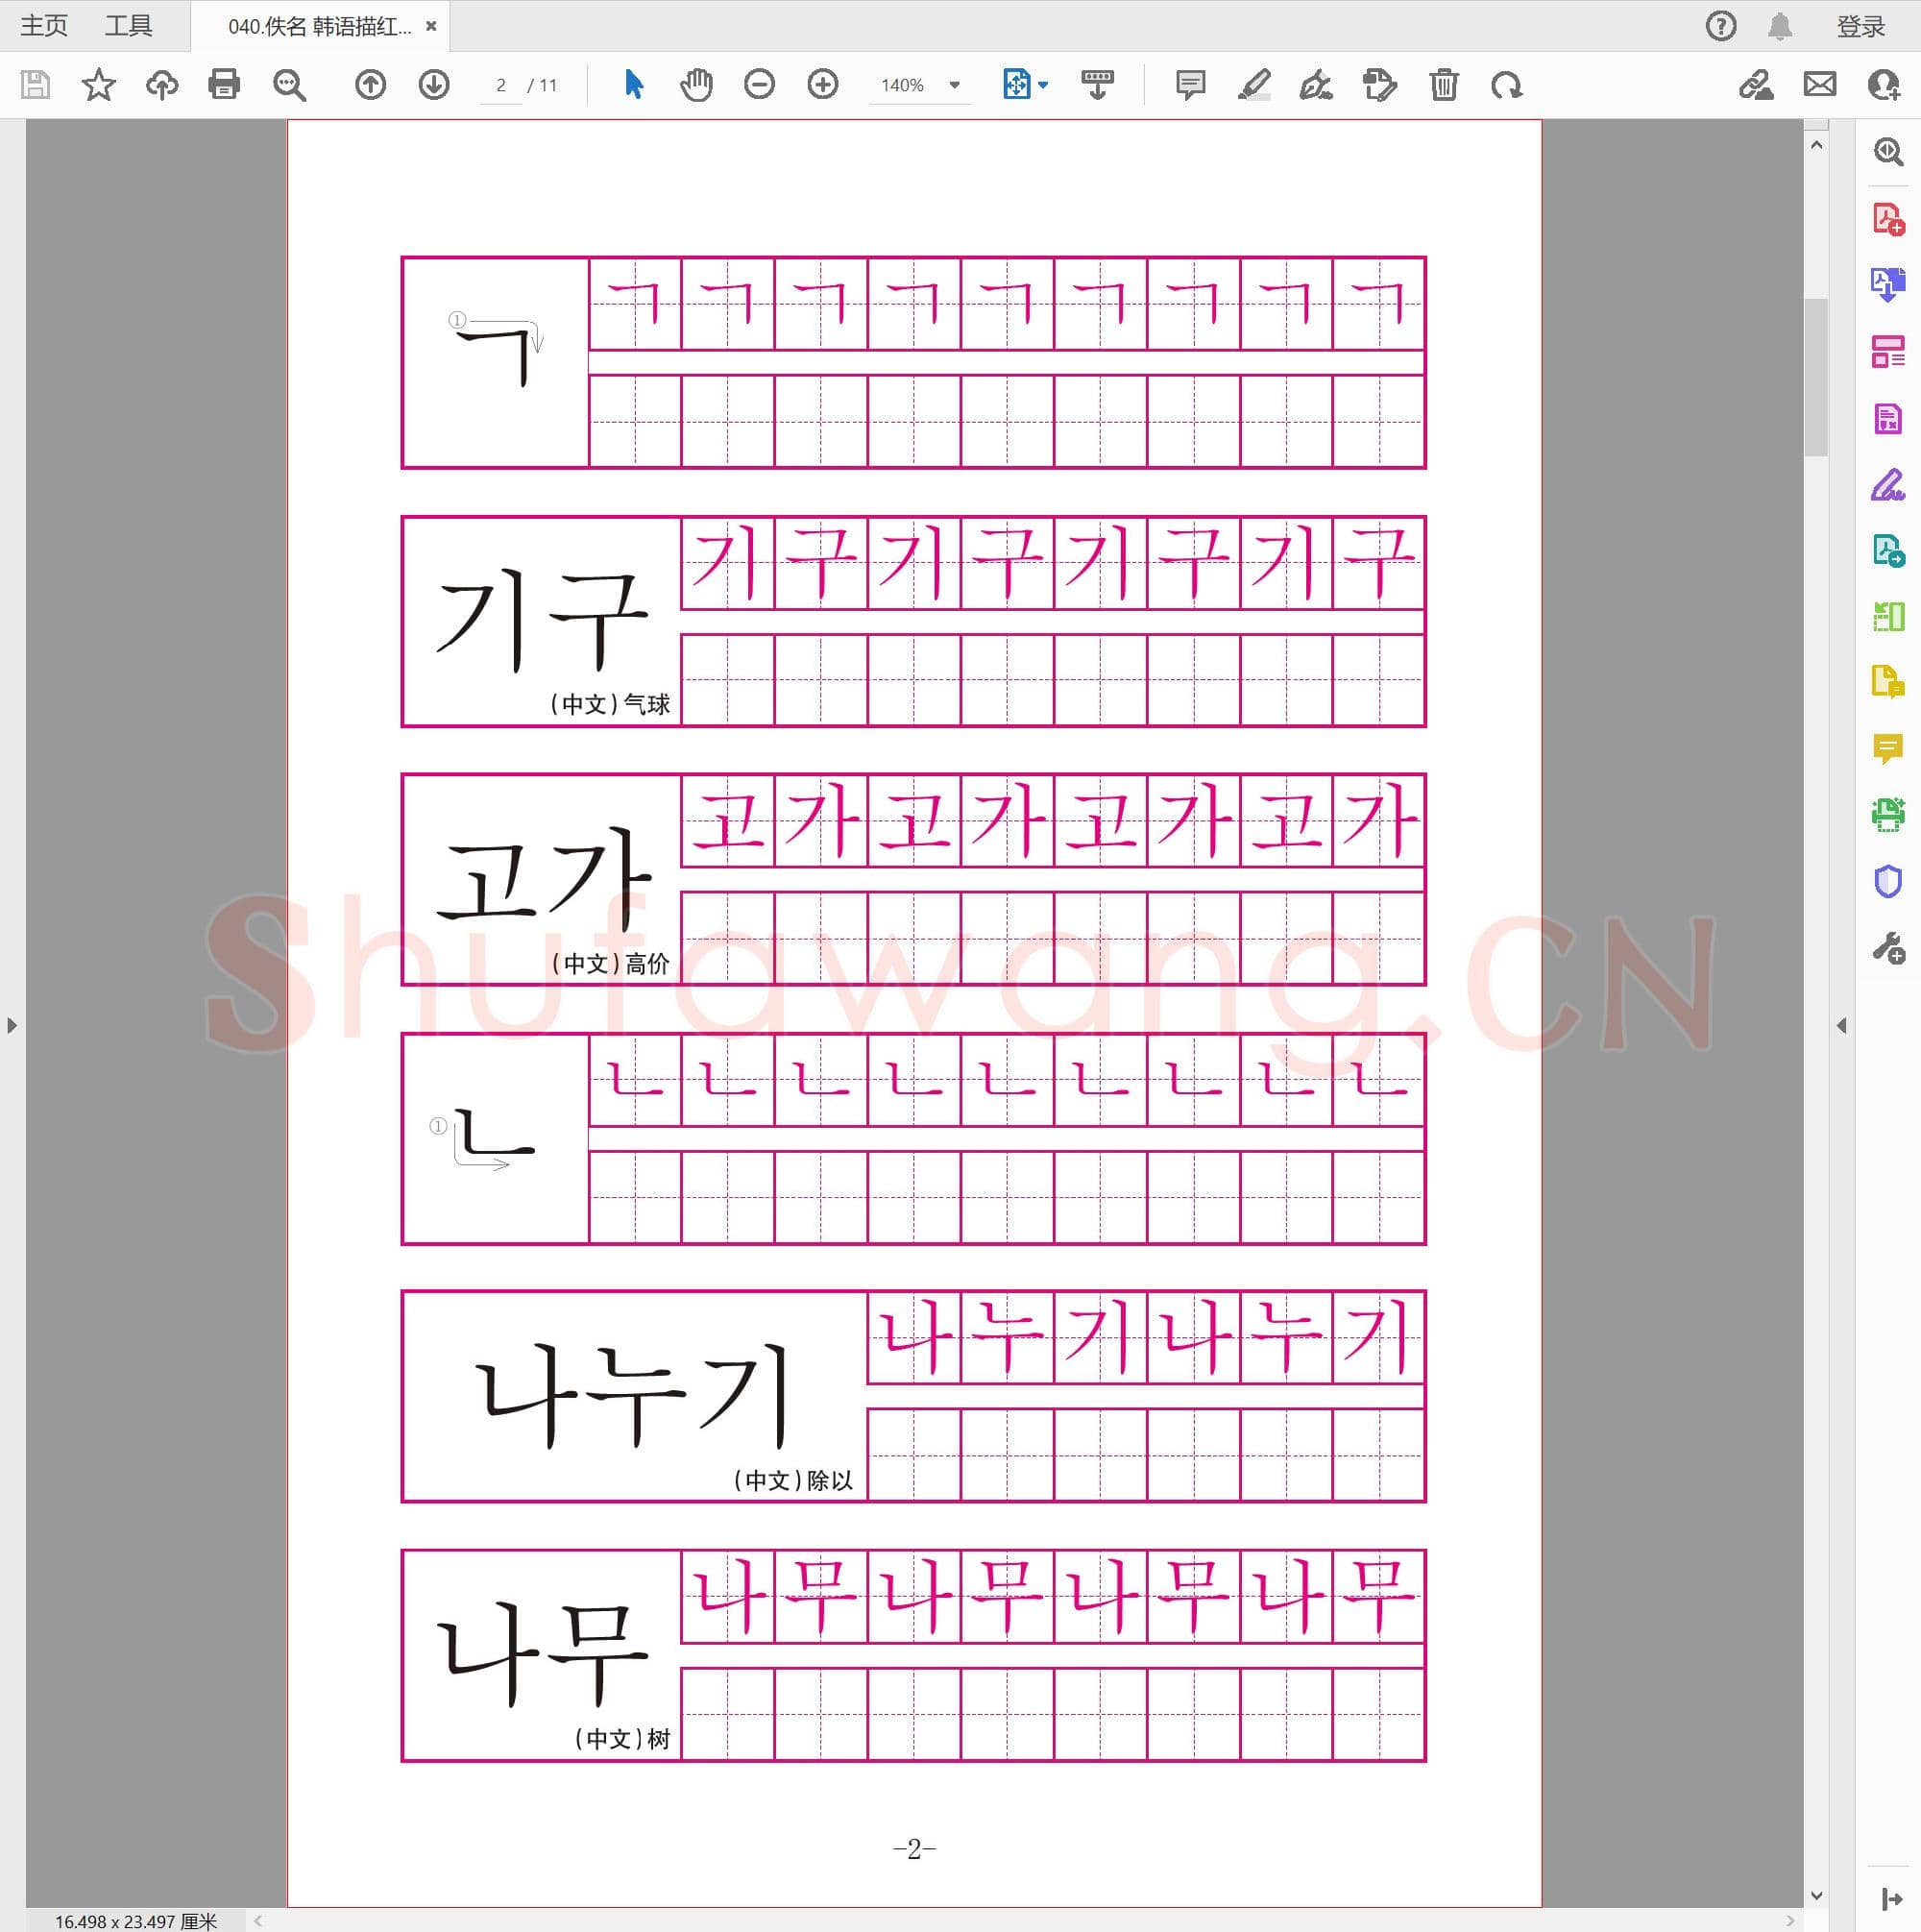This screenshot has height=1932, width=1921.
Task: Expand the left navigation pane arrow
Action: coord(11,1025)
